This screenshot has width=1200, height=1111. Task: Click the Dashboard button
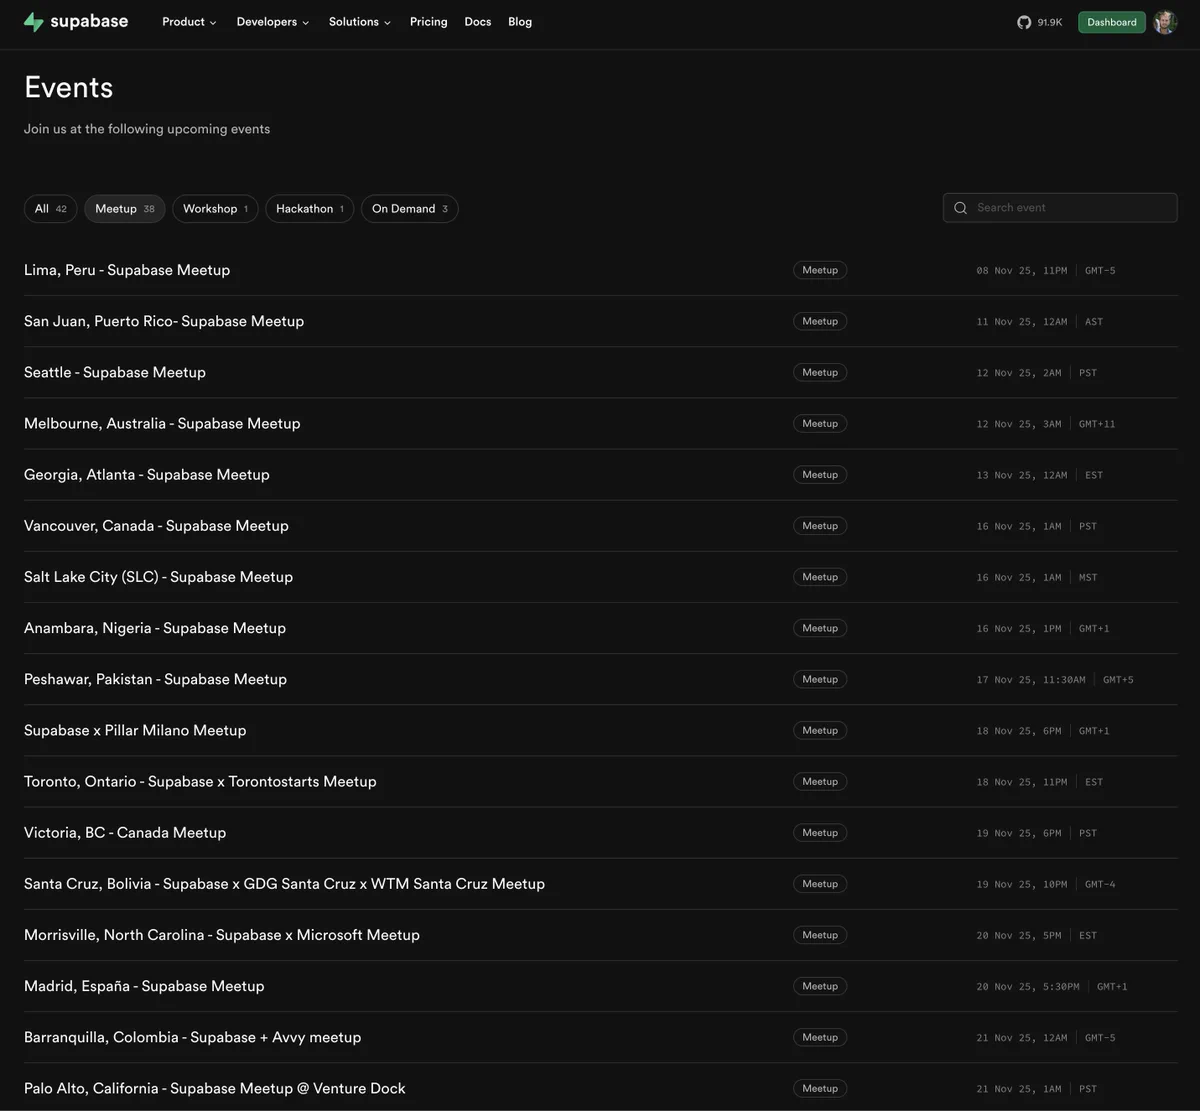[1112, 22]
